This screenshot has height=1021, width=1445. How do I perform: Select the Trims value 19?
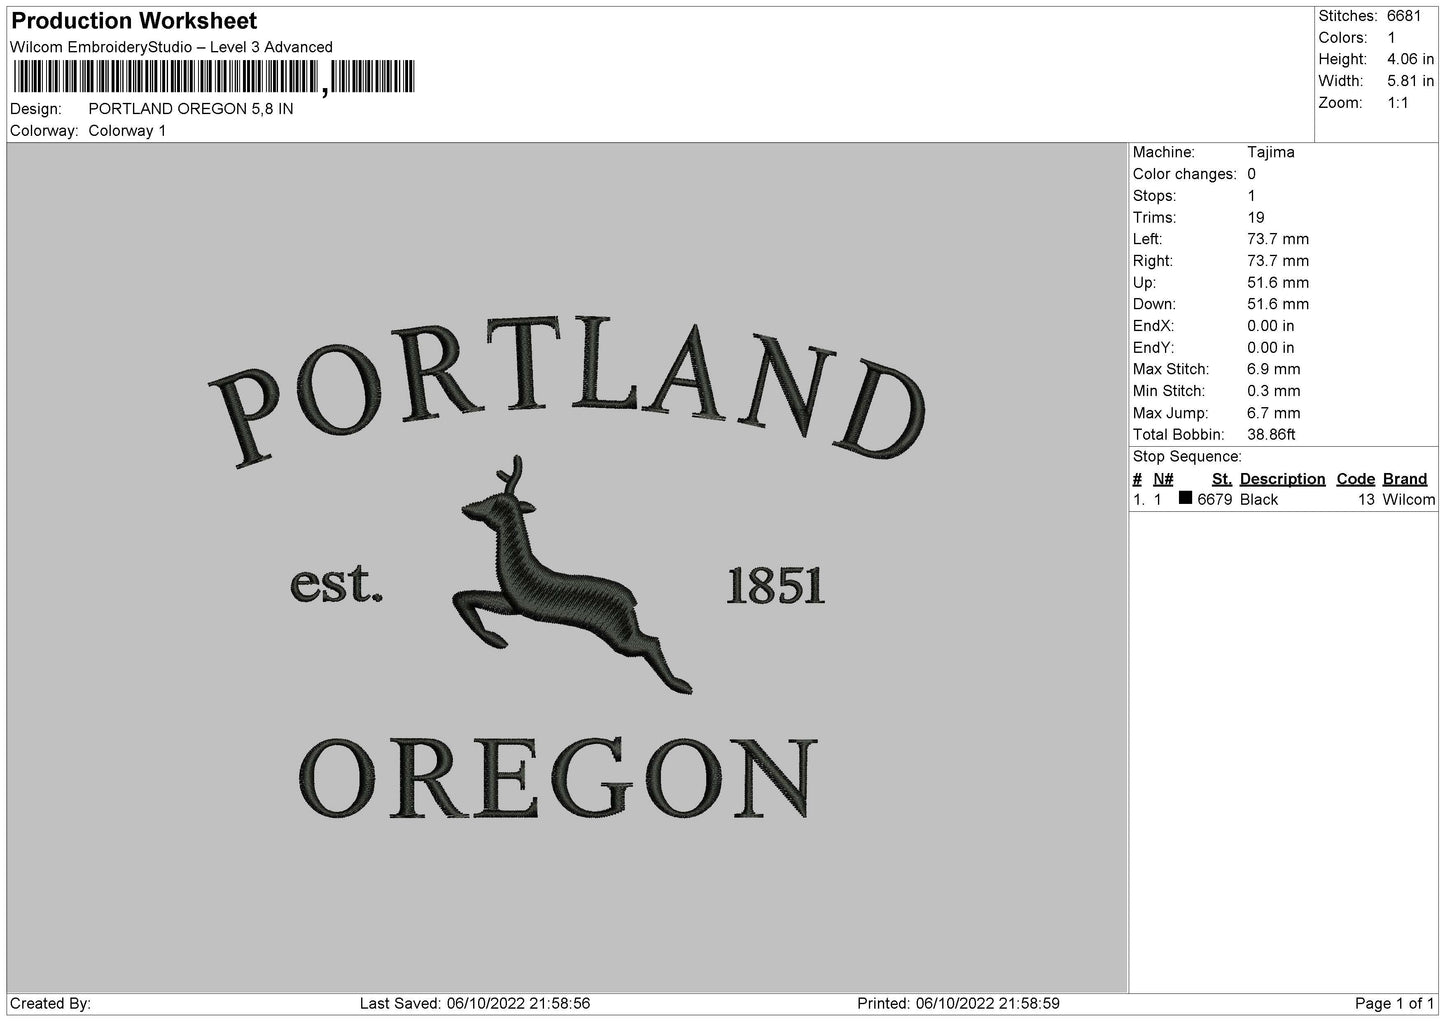click(x=1256, y=218)
